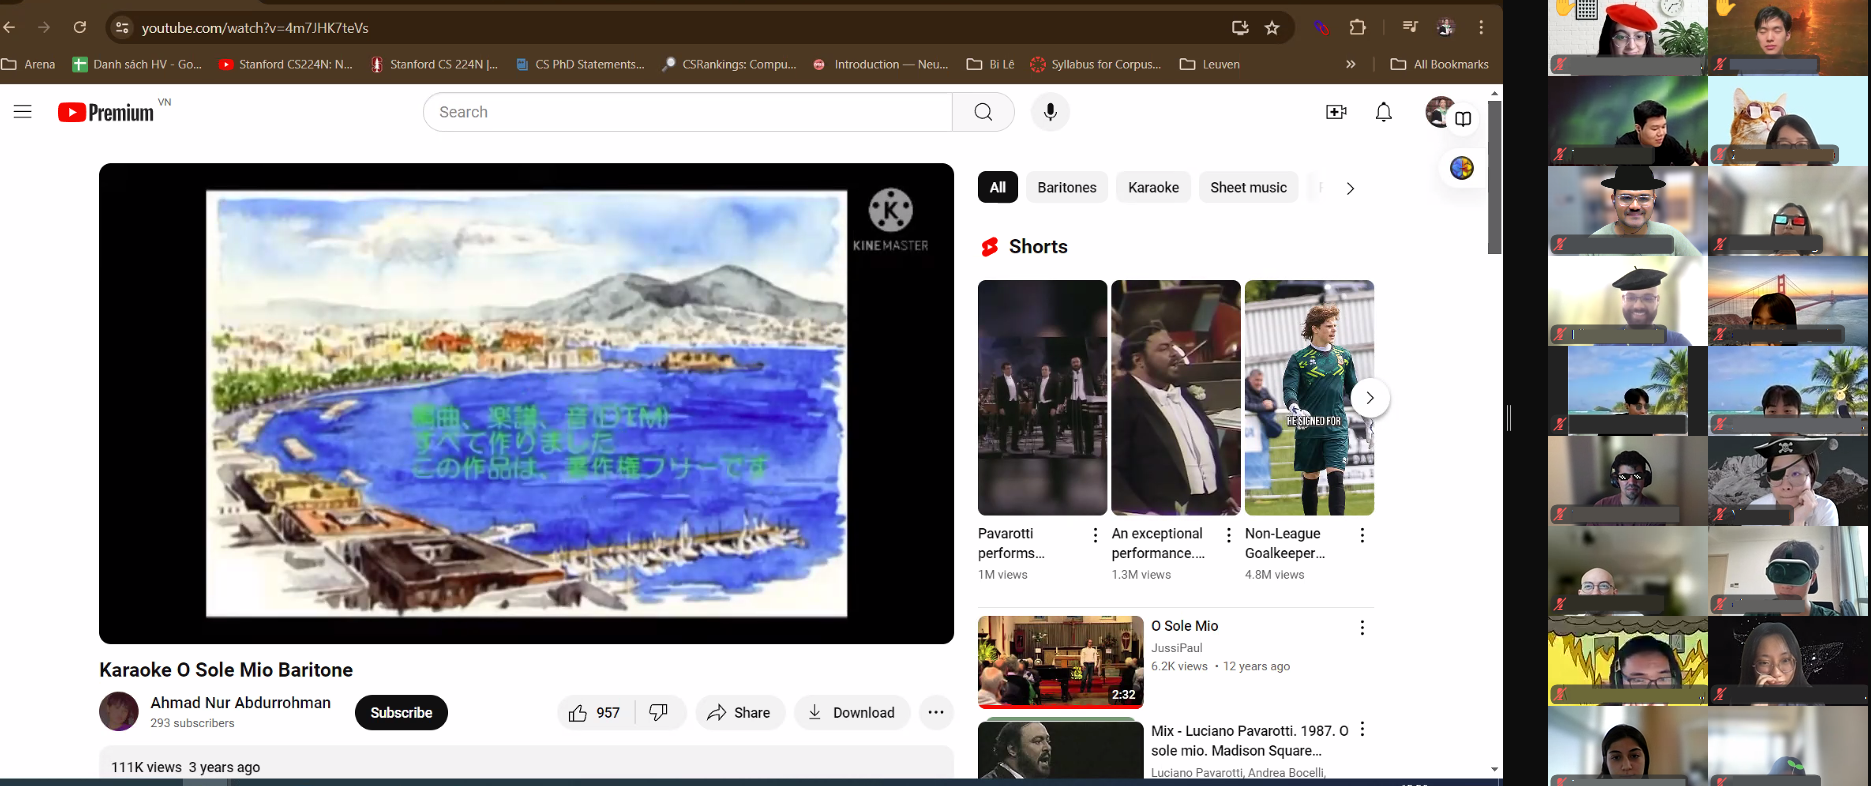1871x786 pixels.
Task: Select the Karaoke filter chip
Action: click(x=1153, y=187)
